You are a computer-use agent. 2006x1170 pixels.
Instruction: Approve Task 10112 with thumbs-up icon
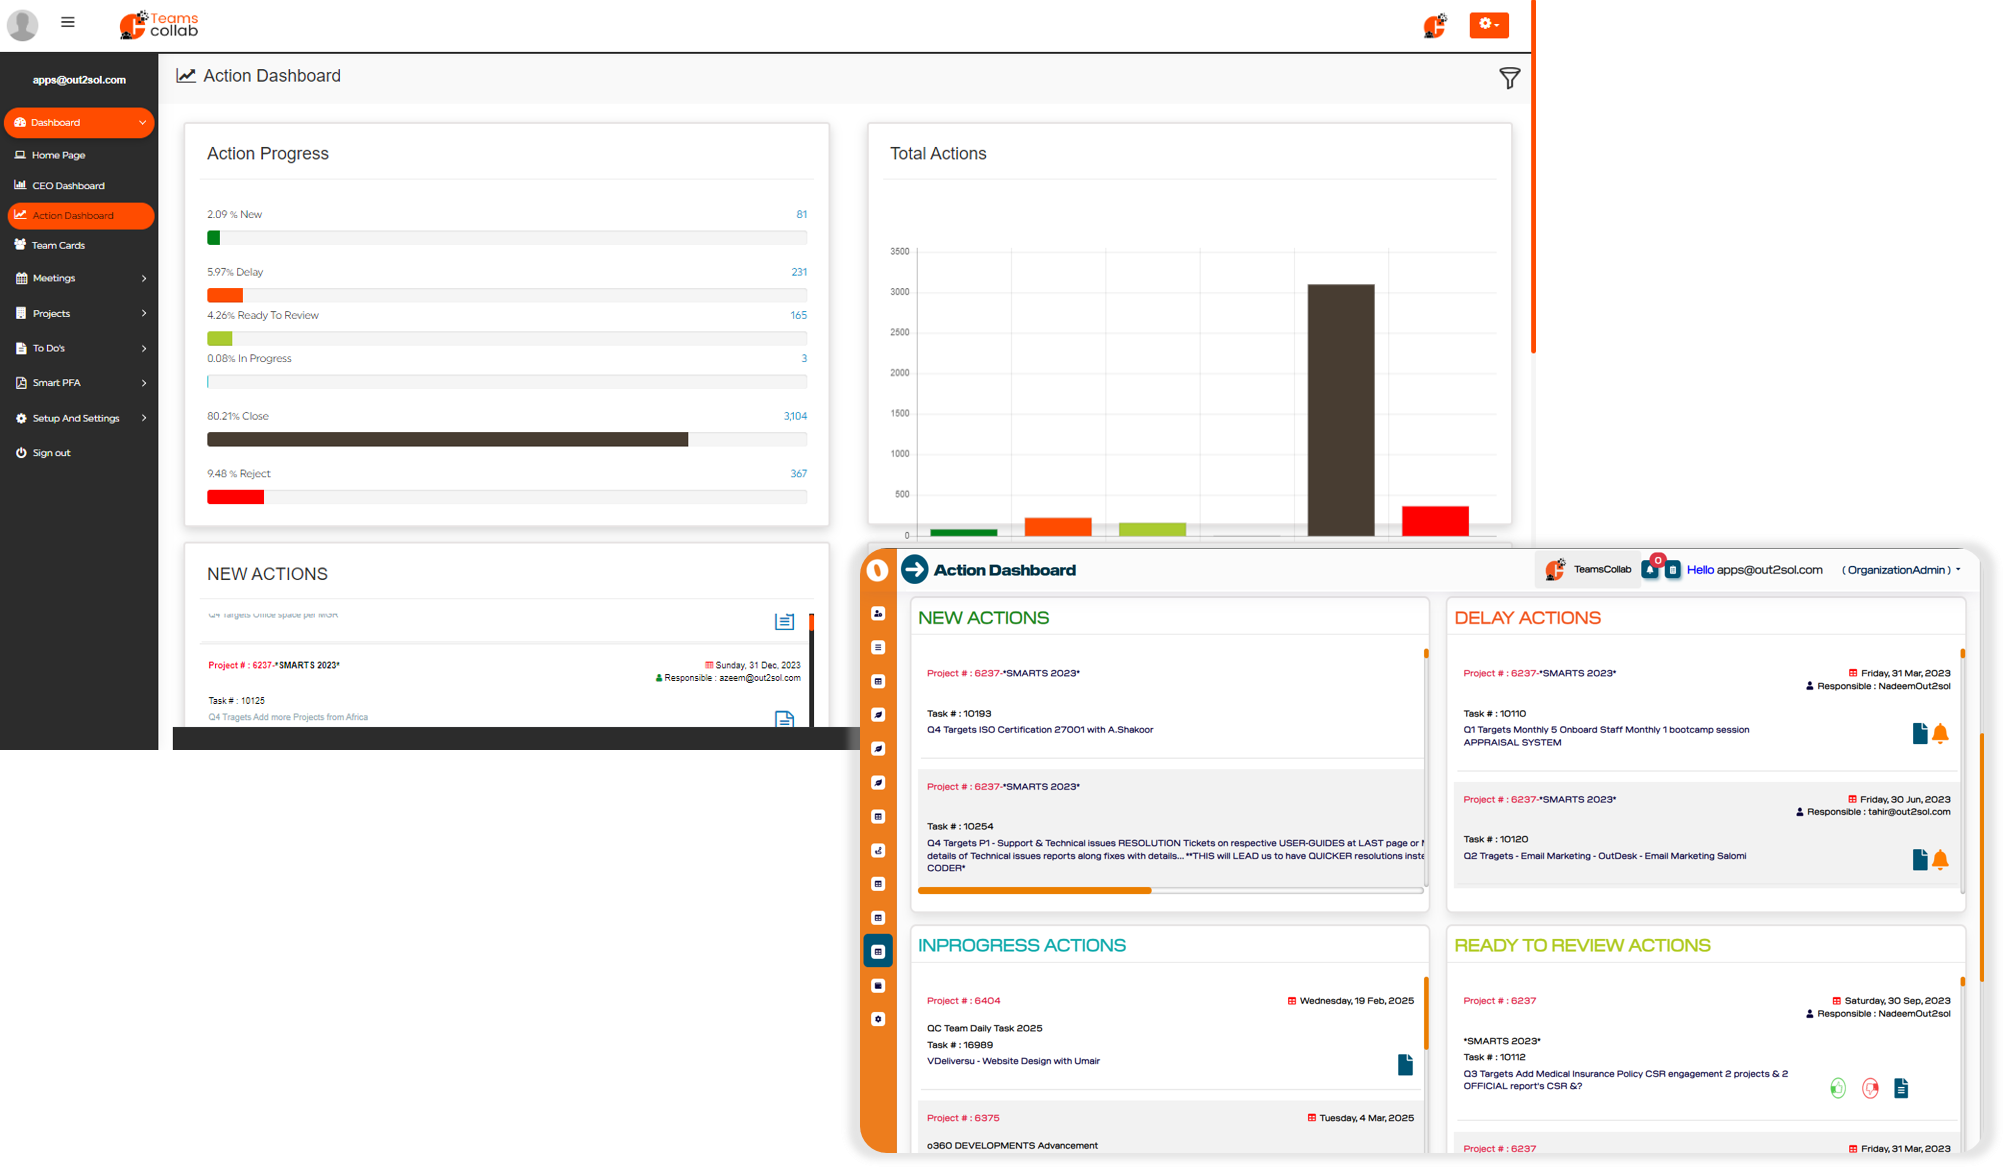1837,1088
